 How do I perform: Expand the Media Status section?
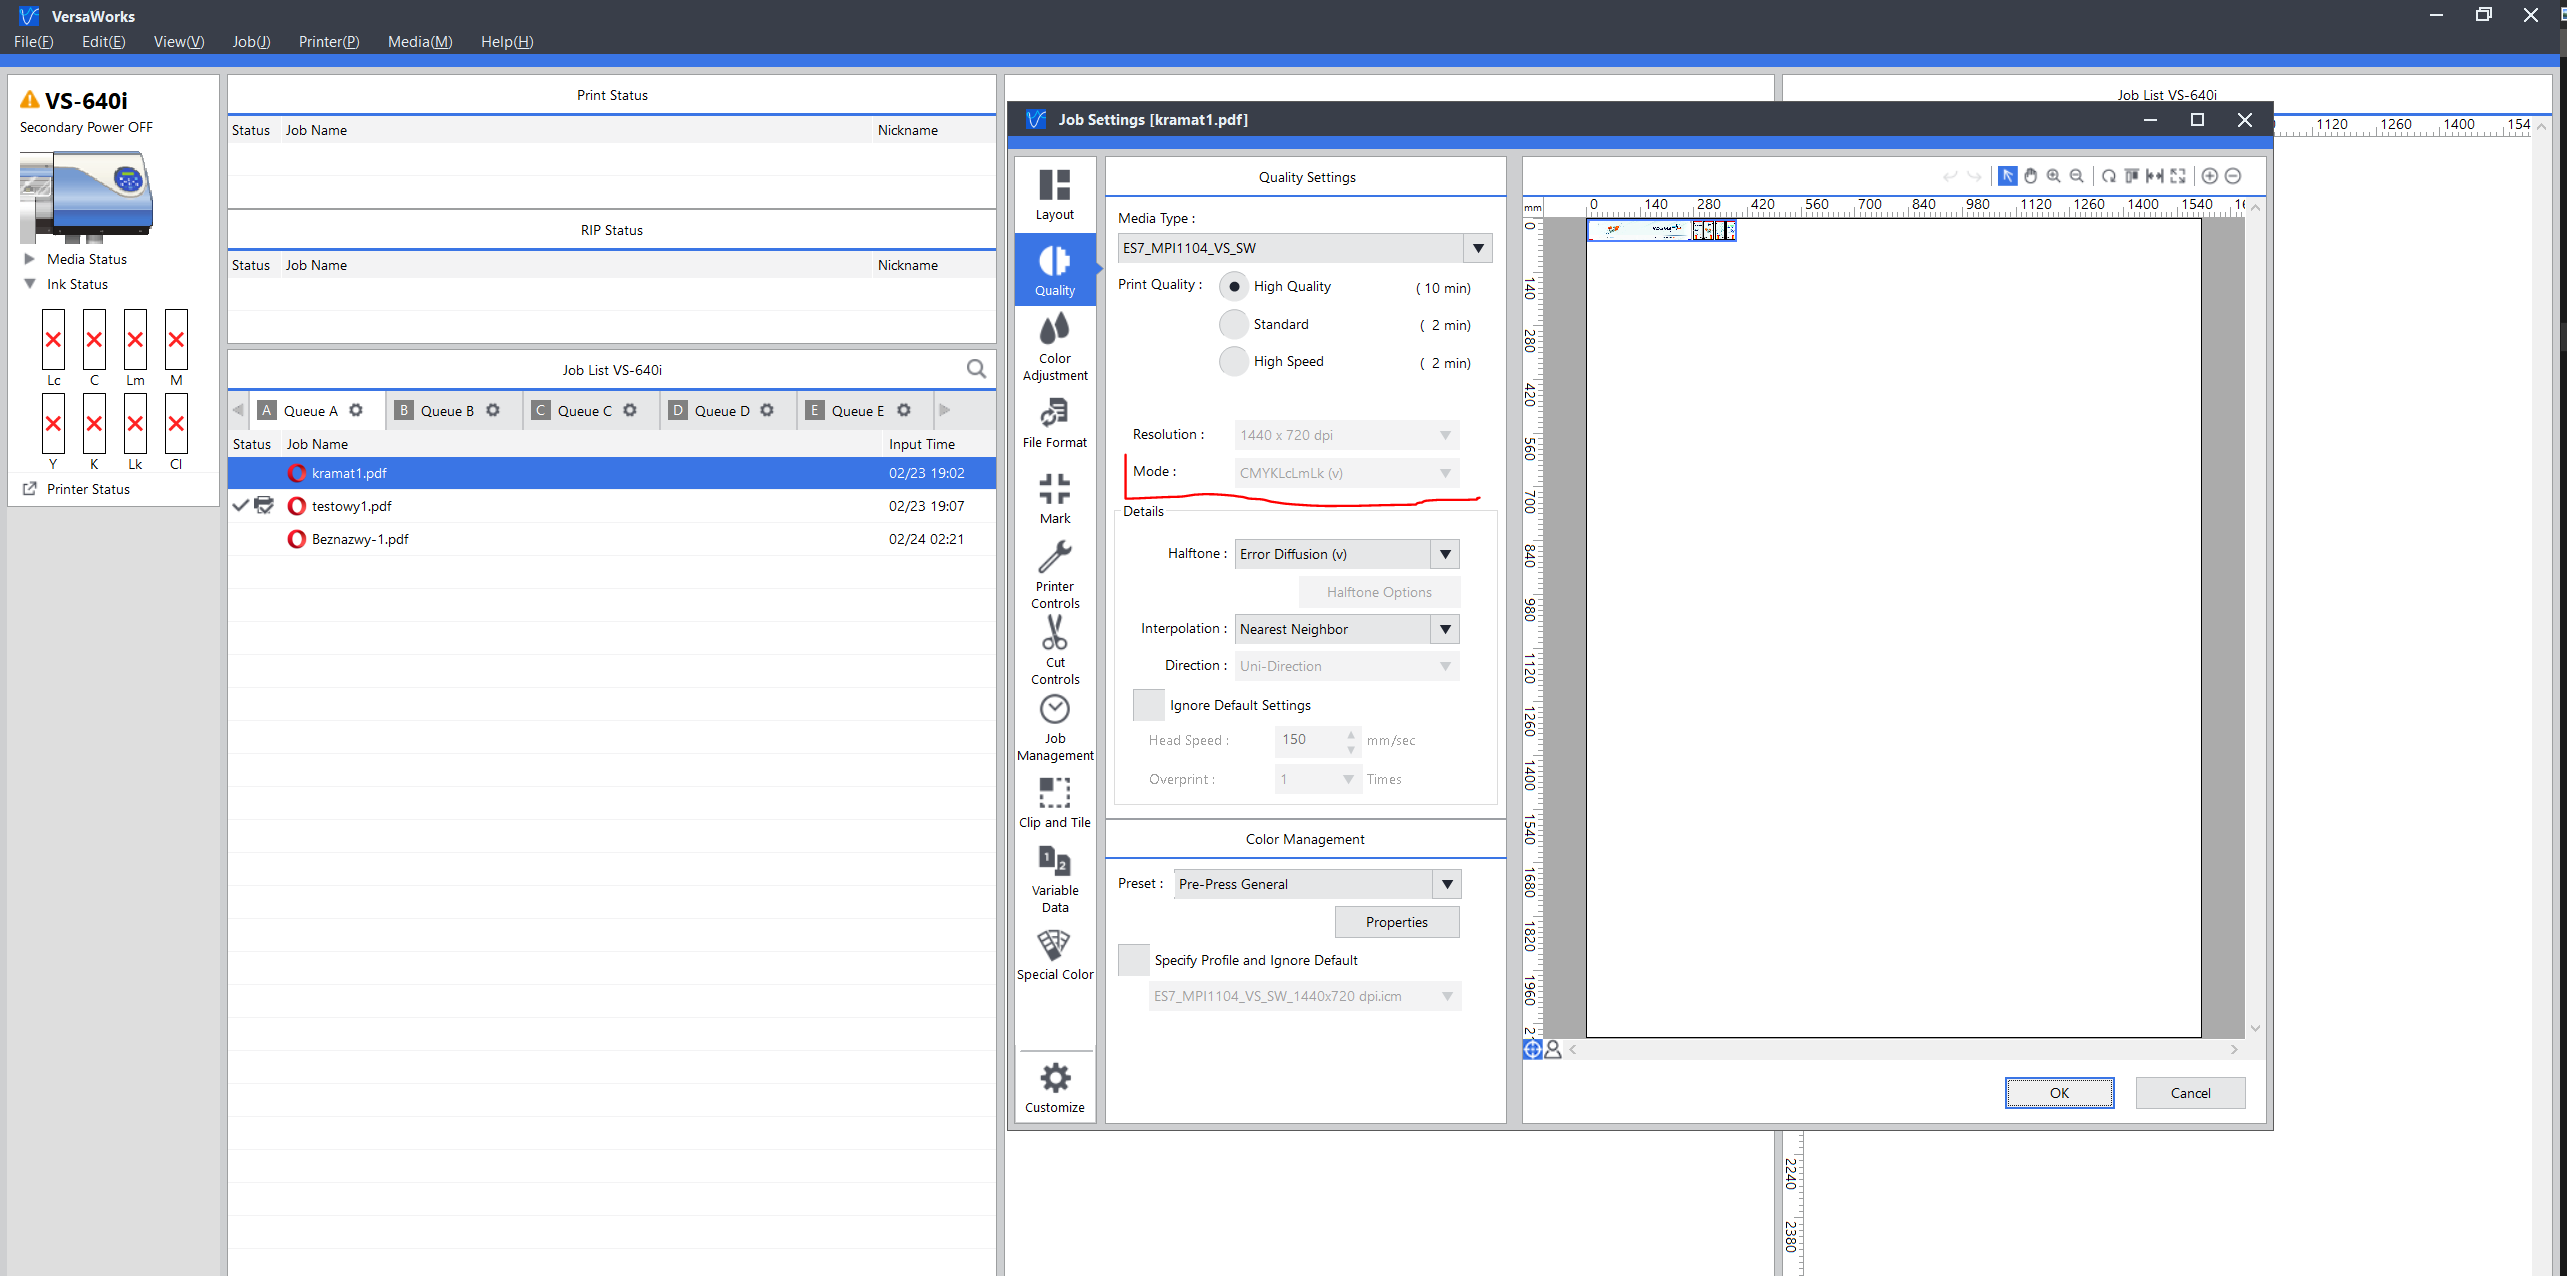pos(29,259)
